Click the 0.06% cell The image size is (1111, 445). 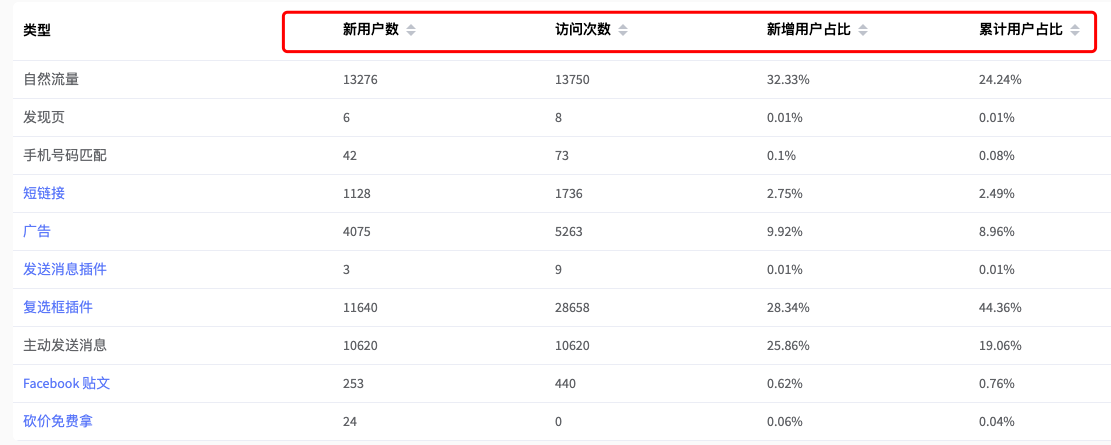tap(784, 422)
